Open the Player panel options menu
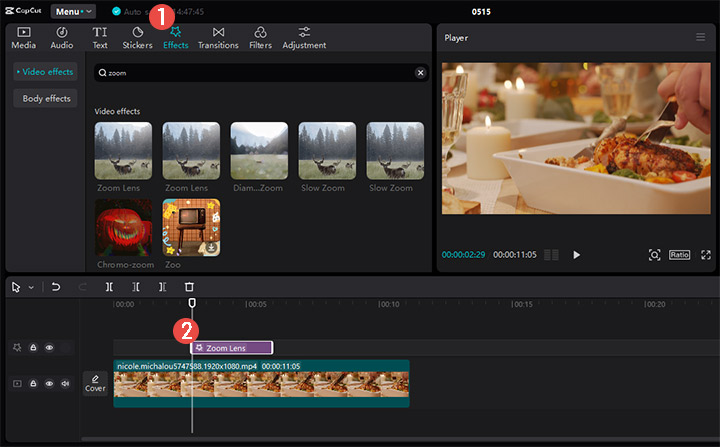 [700, 37]
